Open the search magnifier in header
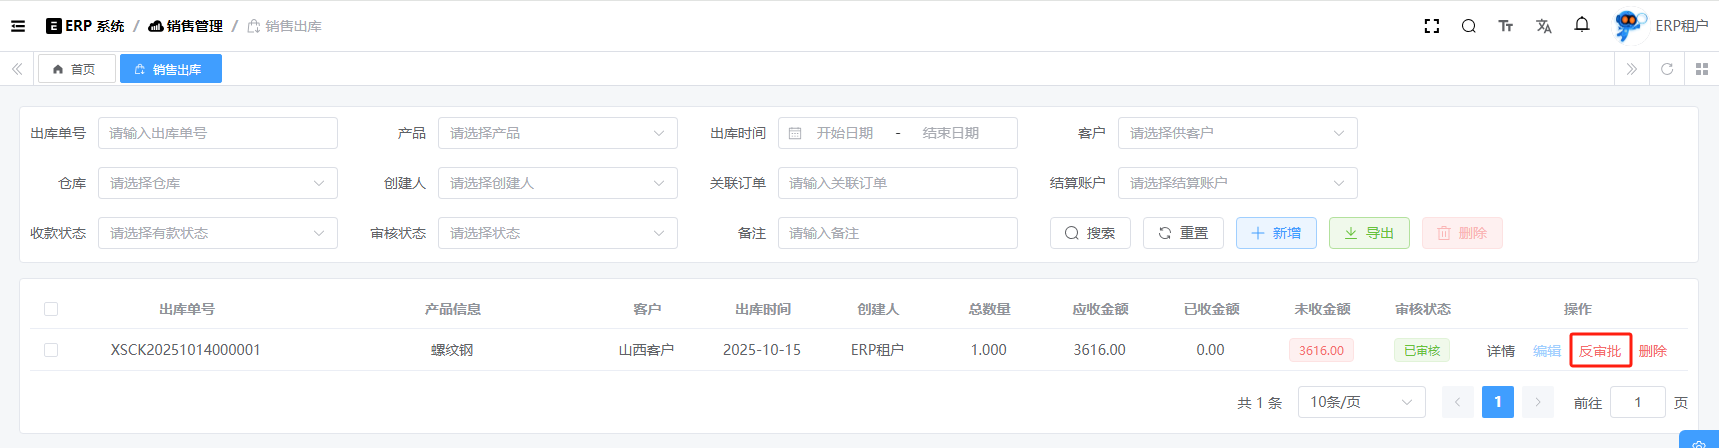 click(1468, 26)
